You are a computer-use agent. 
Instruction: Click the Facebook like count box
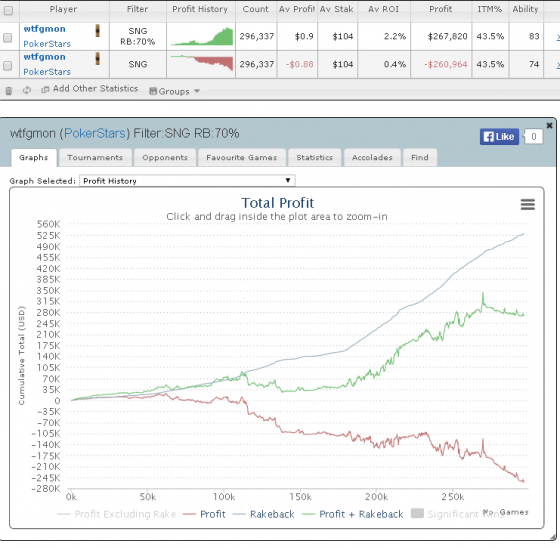coord(534,137)
